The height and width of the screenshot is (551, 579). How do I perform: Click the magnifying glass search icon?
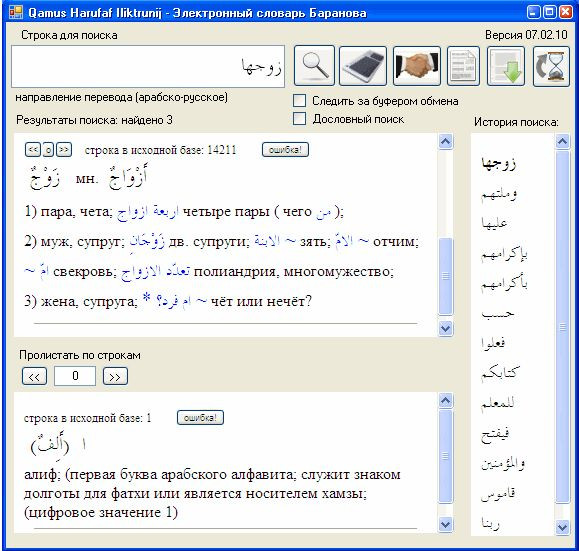point(314,65)
